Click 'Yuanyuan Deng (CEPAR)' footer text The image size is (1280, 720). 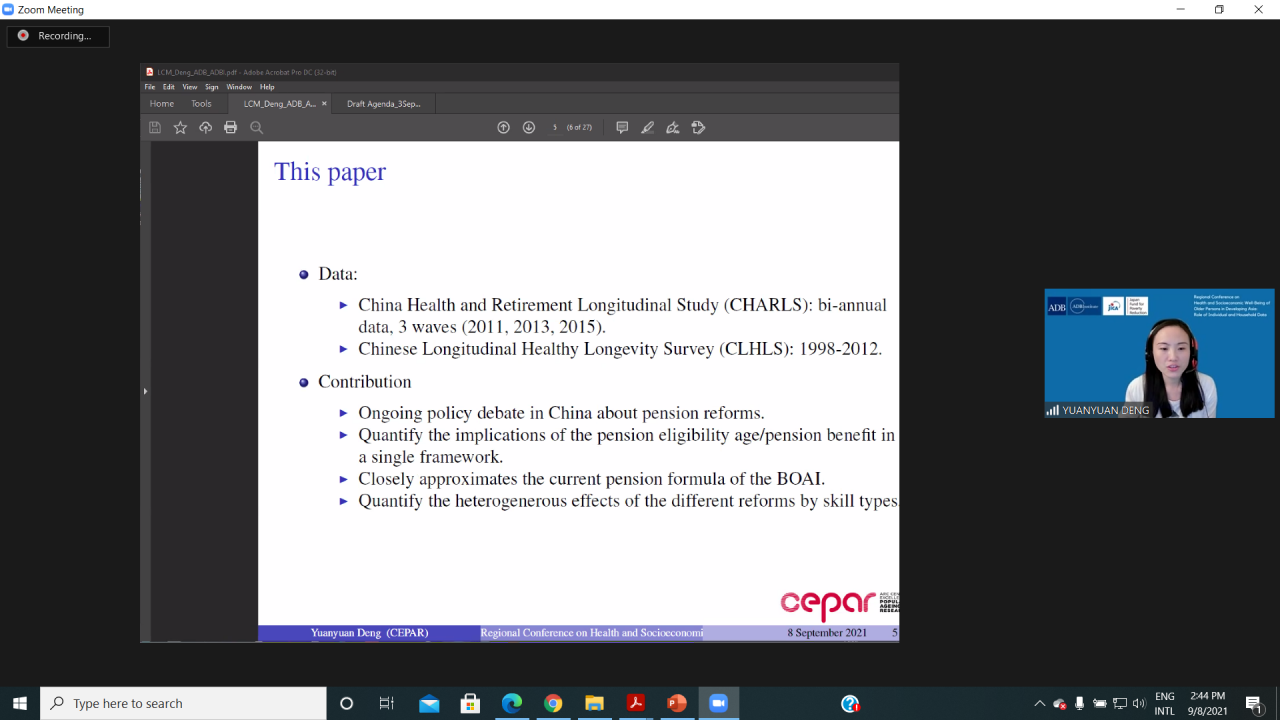click(369, 633)
